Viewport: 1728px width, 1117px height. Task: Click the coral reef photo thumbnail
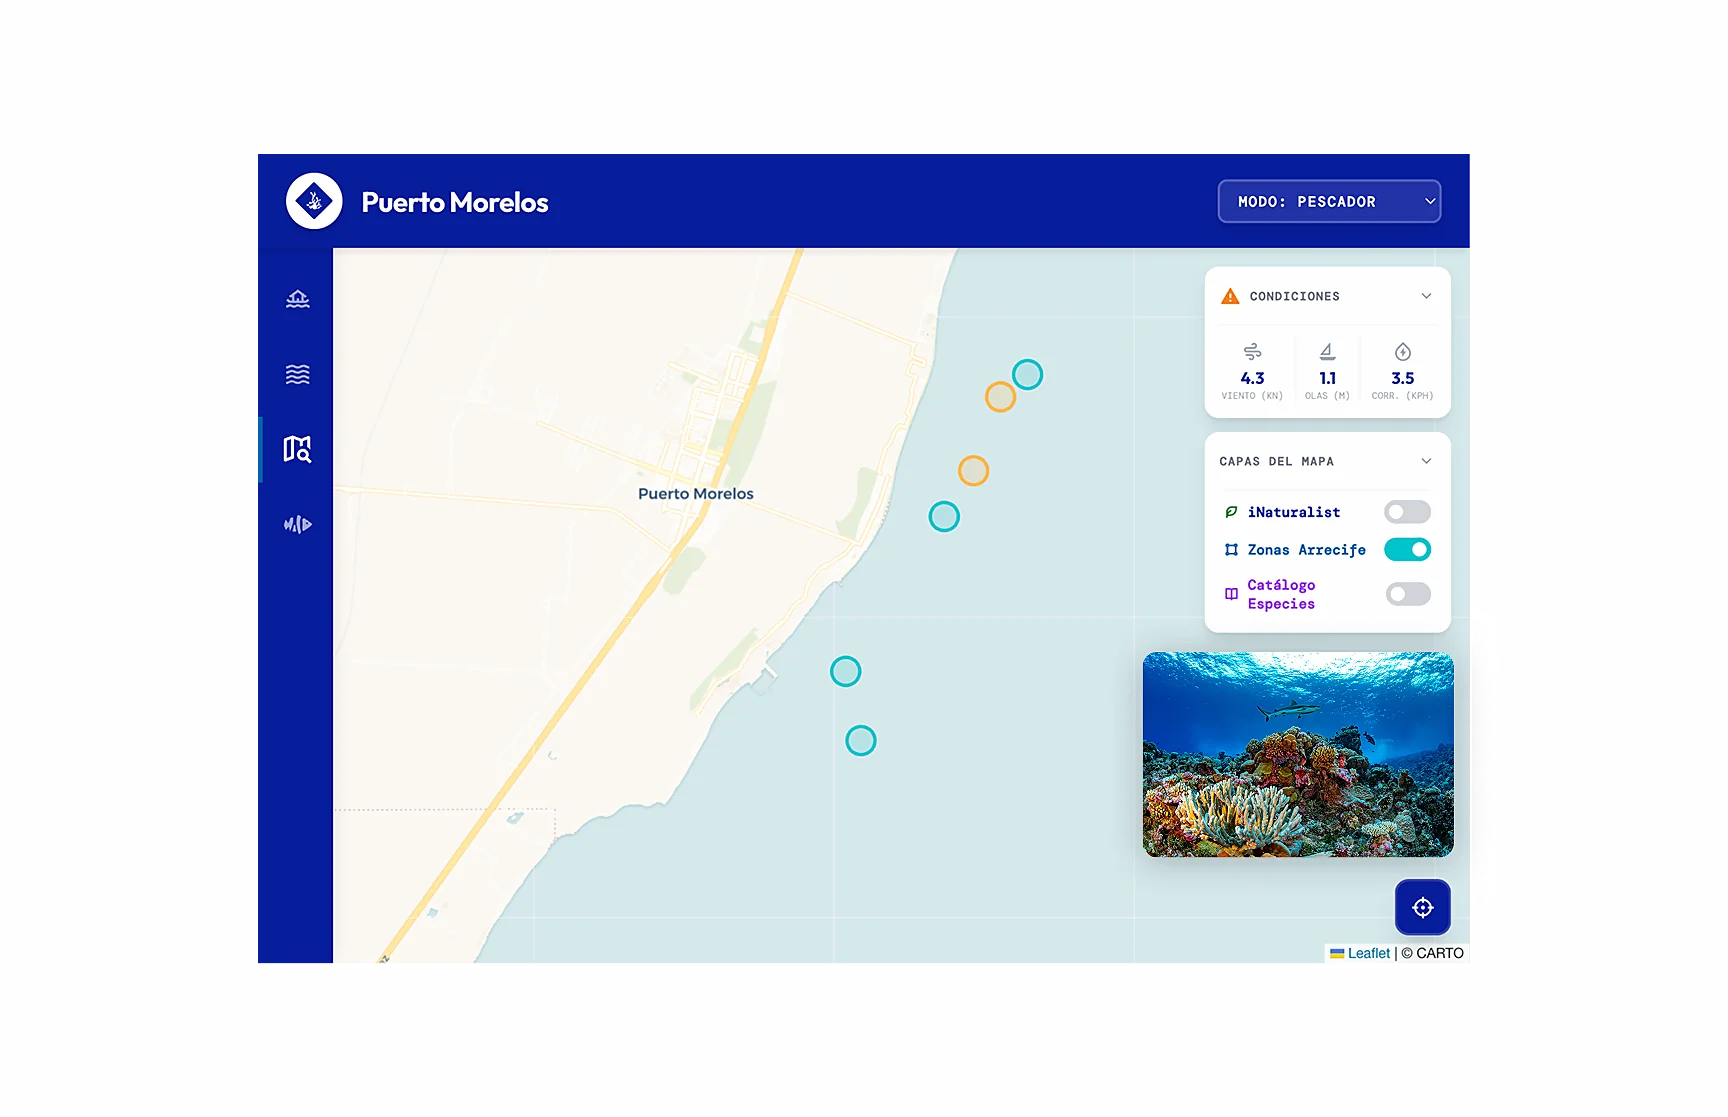tap(1298, 754)
